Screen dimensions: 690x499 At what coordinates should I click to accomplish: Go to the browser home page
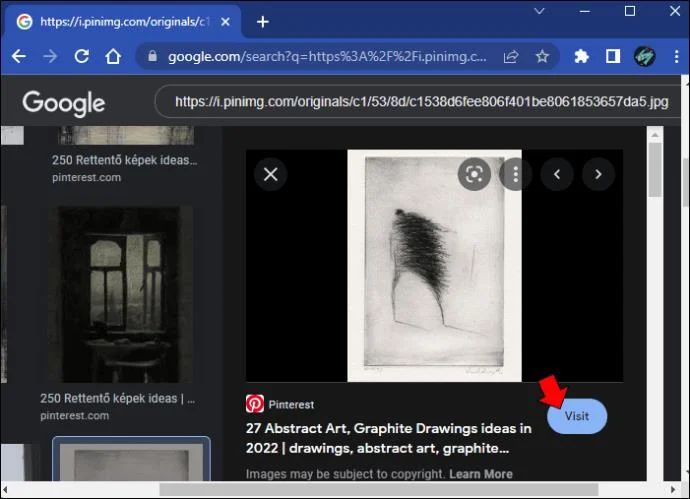(113, 56)
